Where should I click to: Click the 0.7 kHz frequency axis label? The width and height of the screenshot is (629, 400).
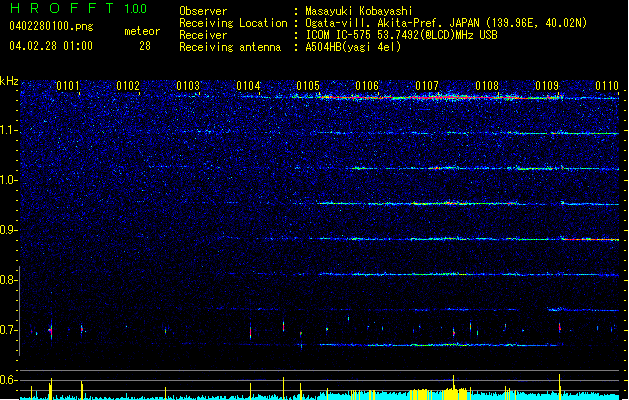(8, 330)
